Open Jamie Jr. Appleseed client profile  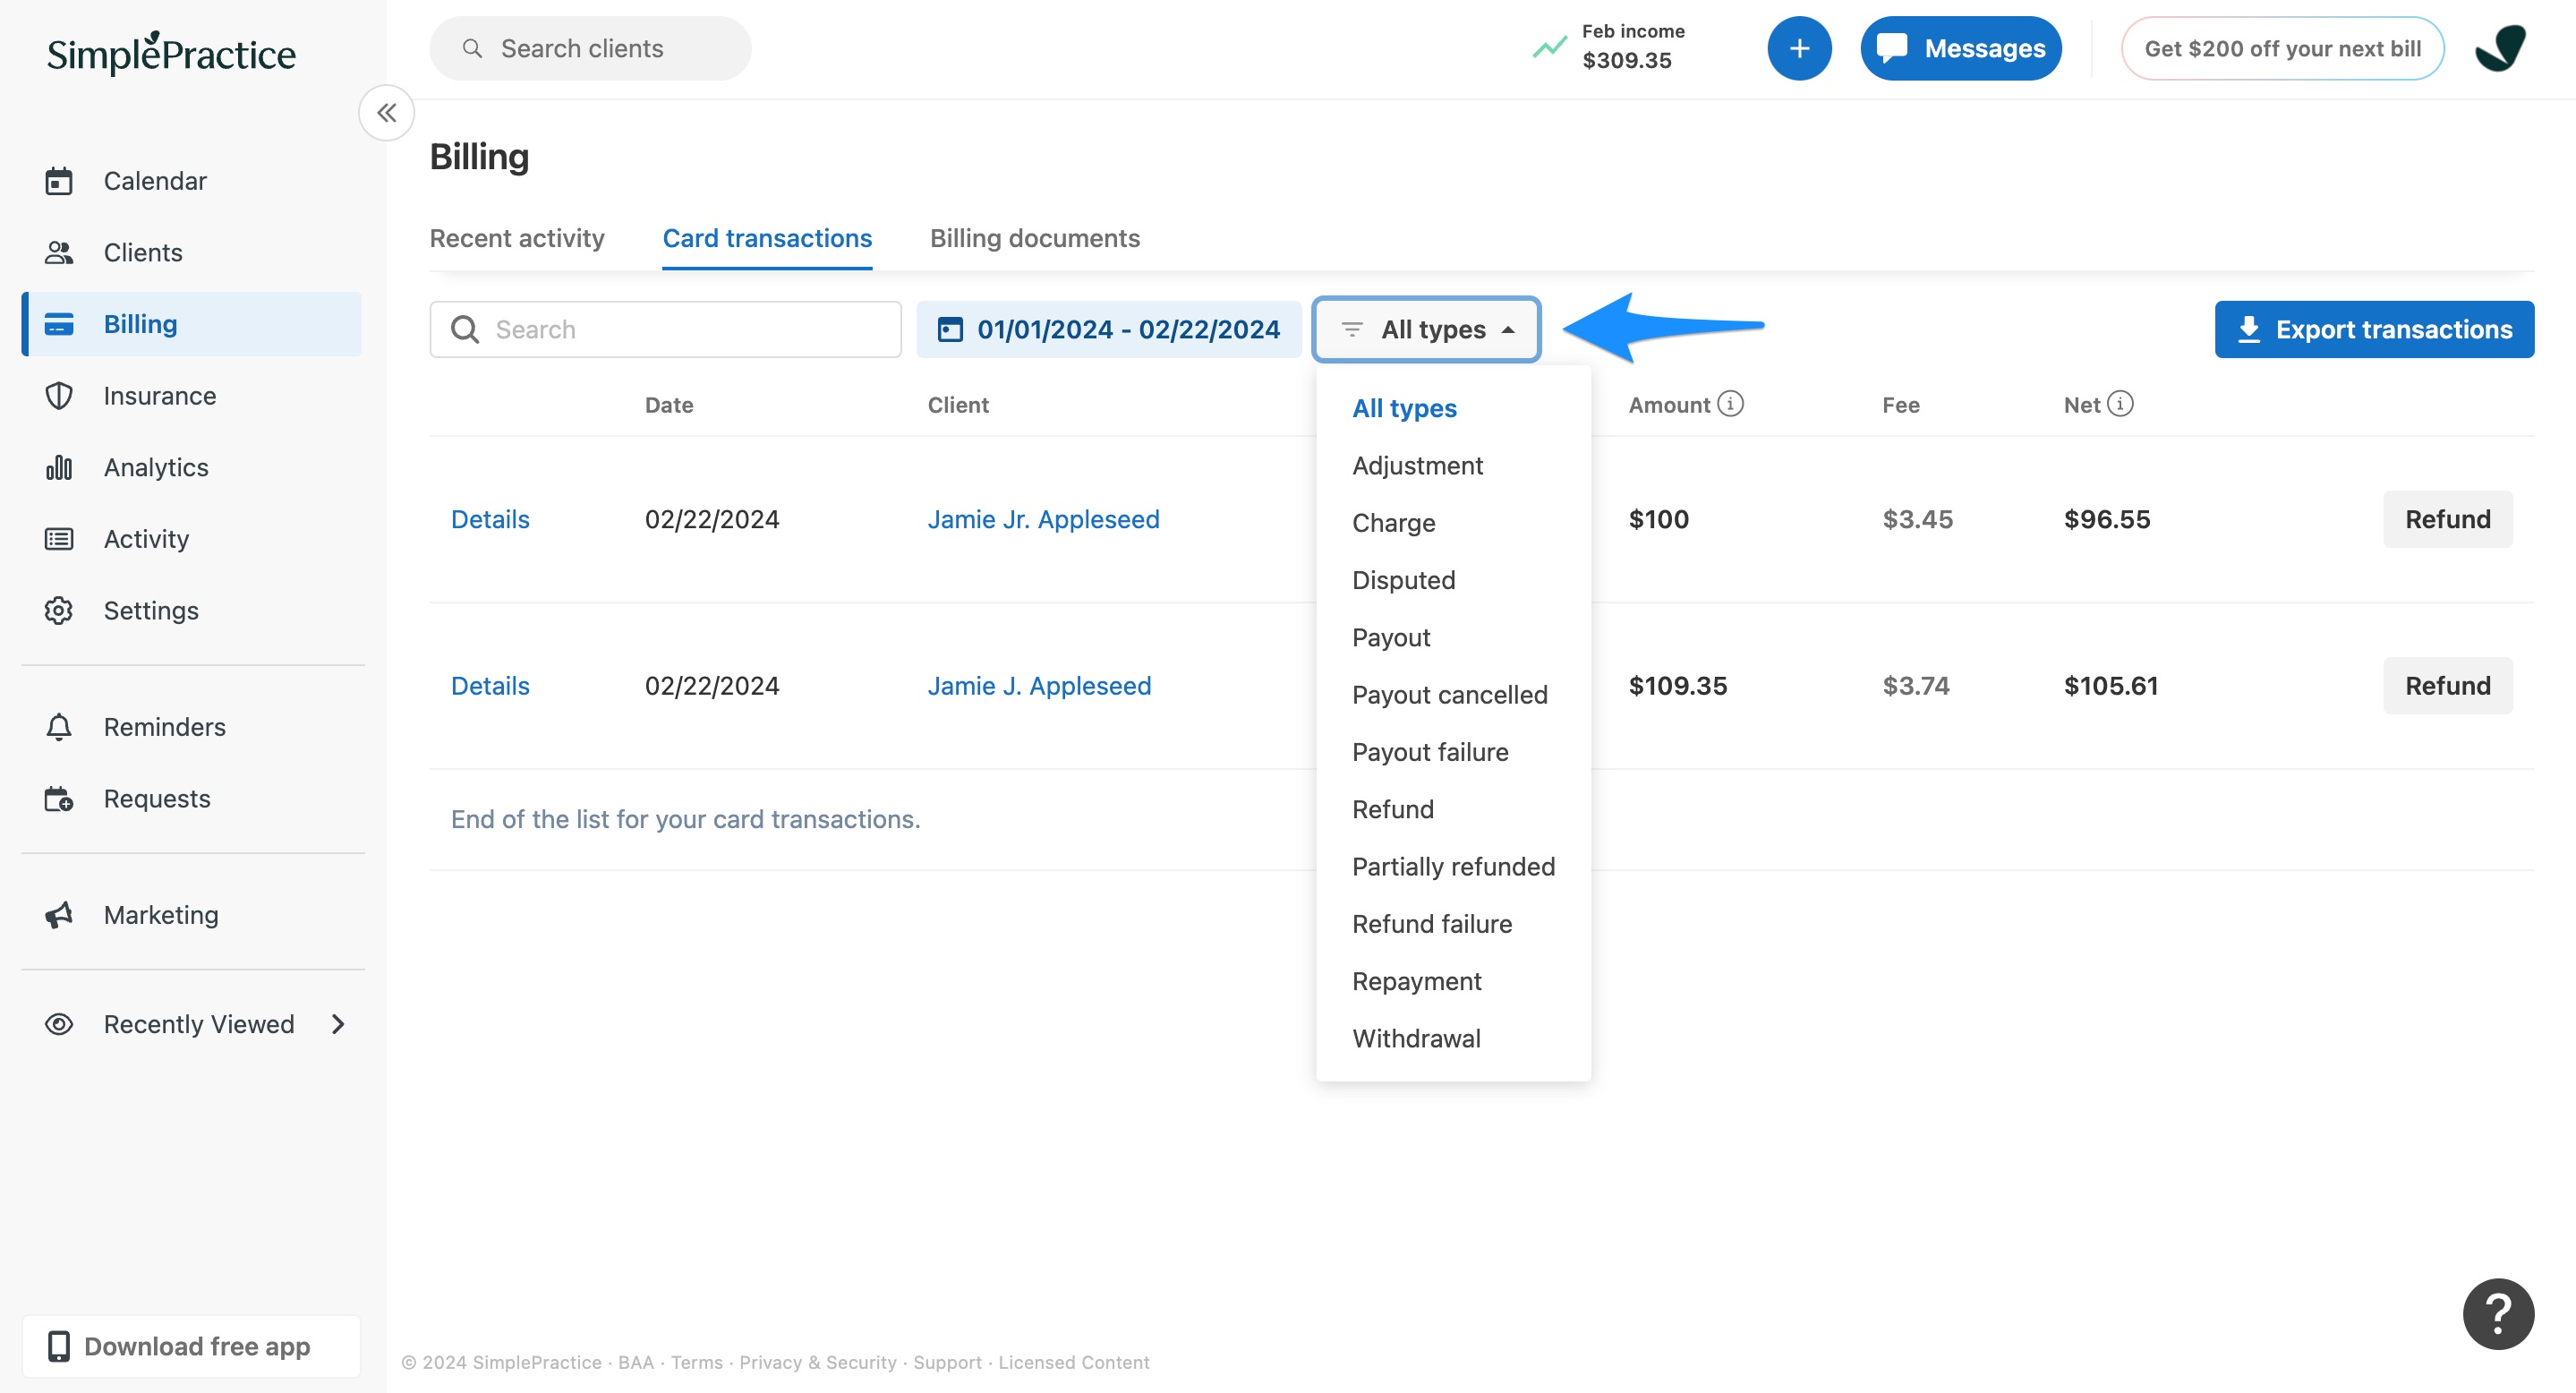[x=1043, y=519]
